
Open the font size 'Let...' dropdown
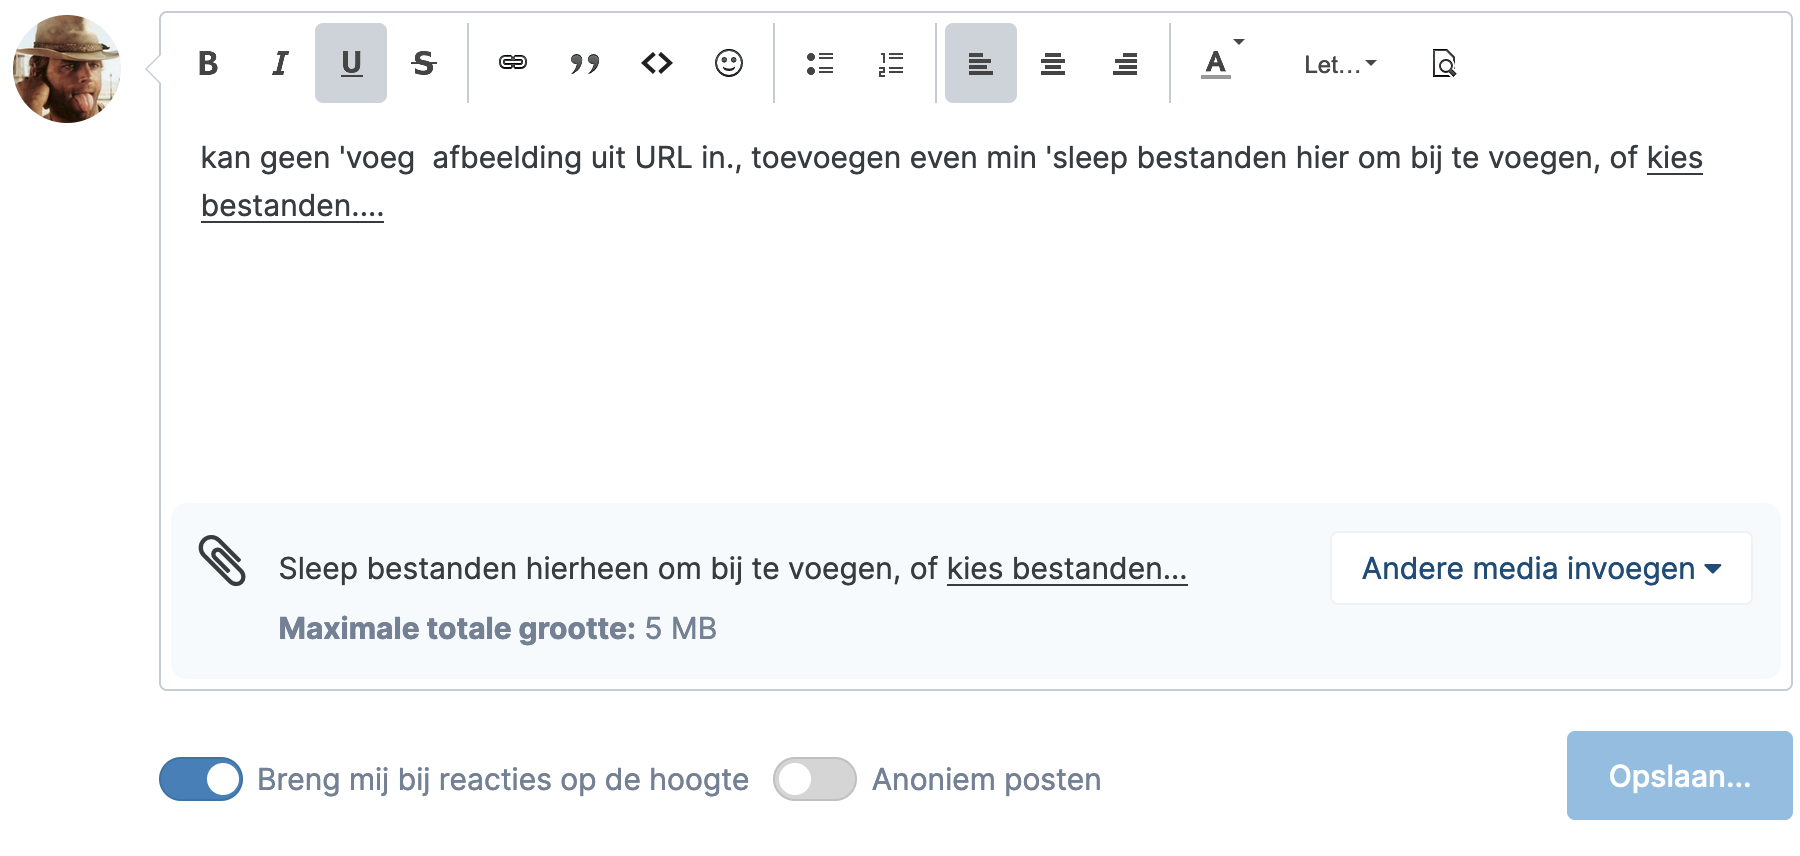[x=1340, y=64]
